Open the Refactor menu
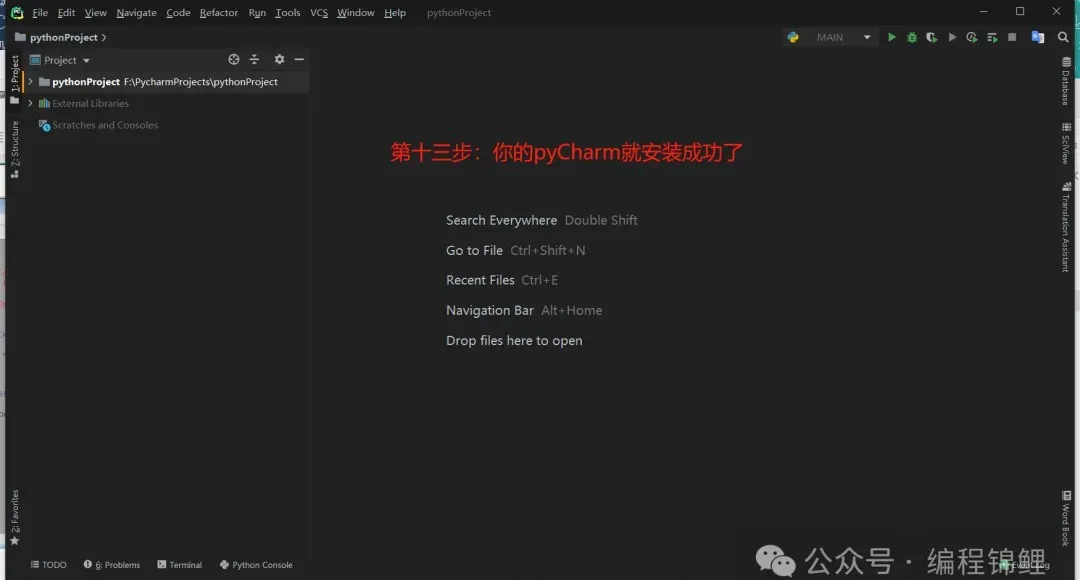Image resolution: width=1080 pixels, height=580 pixels. click(218, 12)
